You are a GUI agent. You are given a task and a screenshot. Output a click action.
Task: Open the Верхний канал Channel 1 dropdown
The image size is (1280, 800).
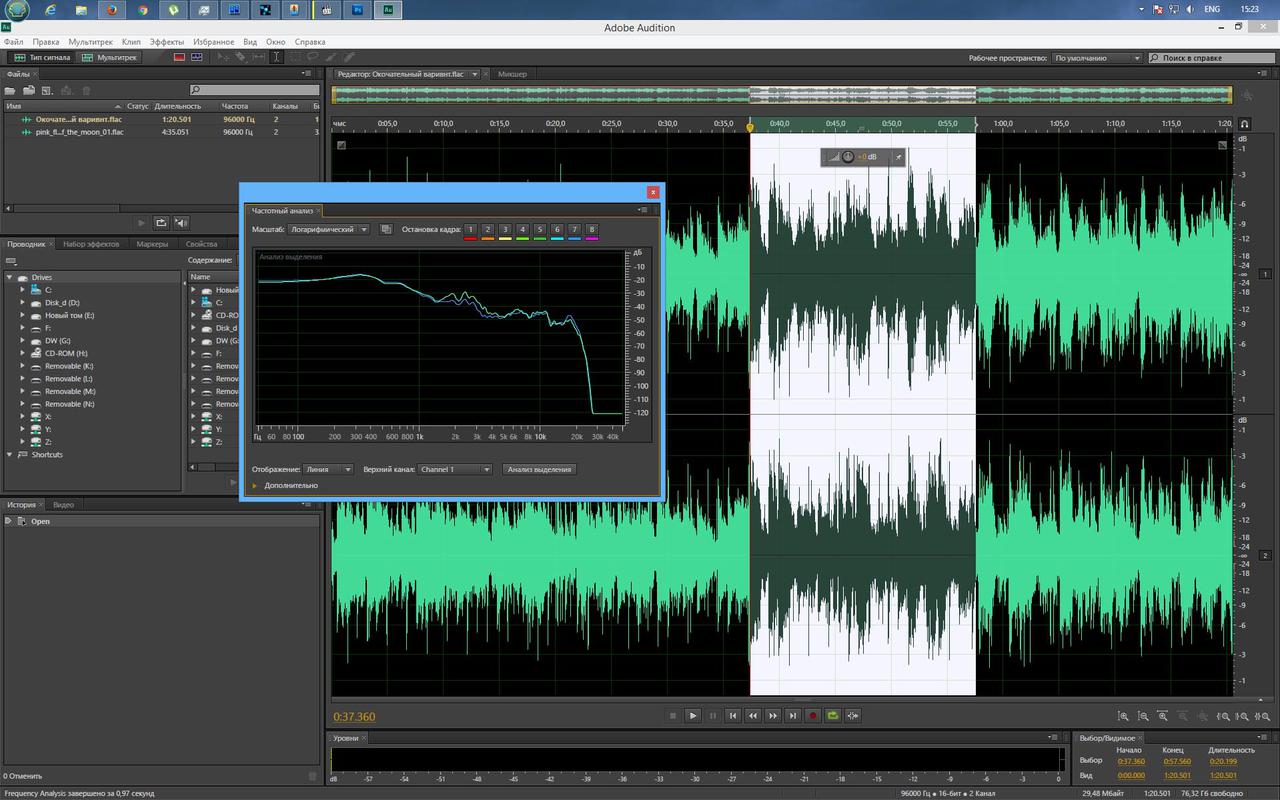coord(456,469)
